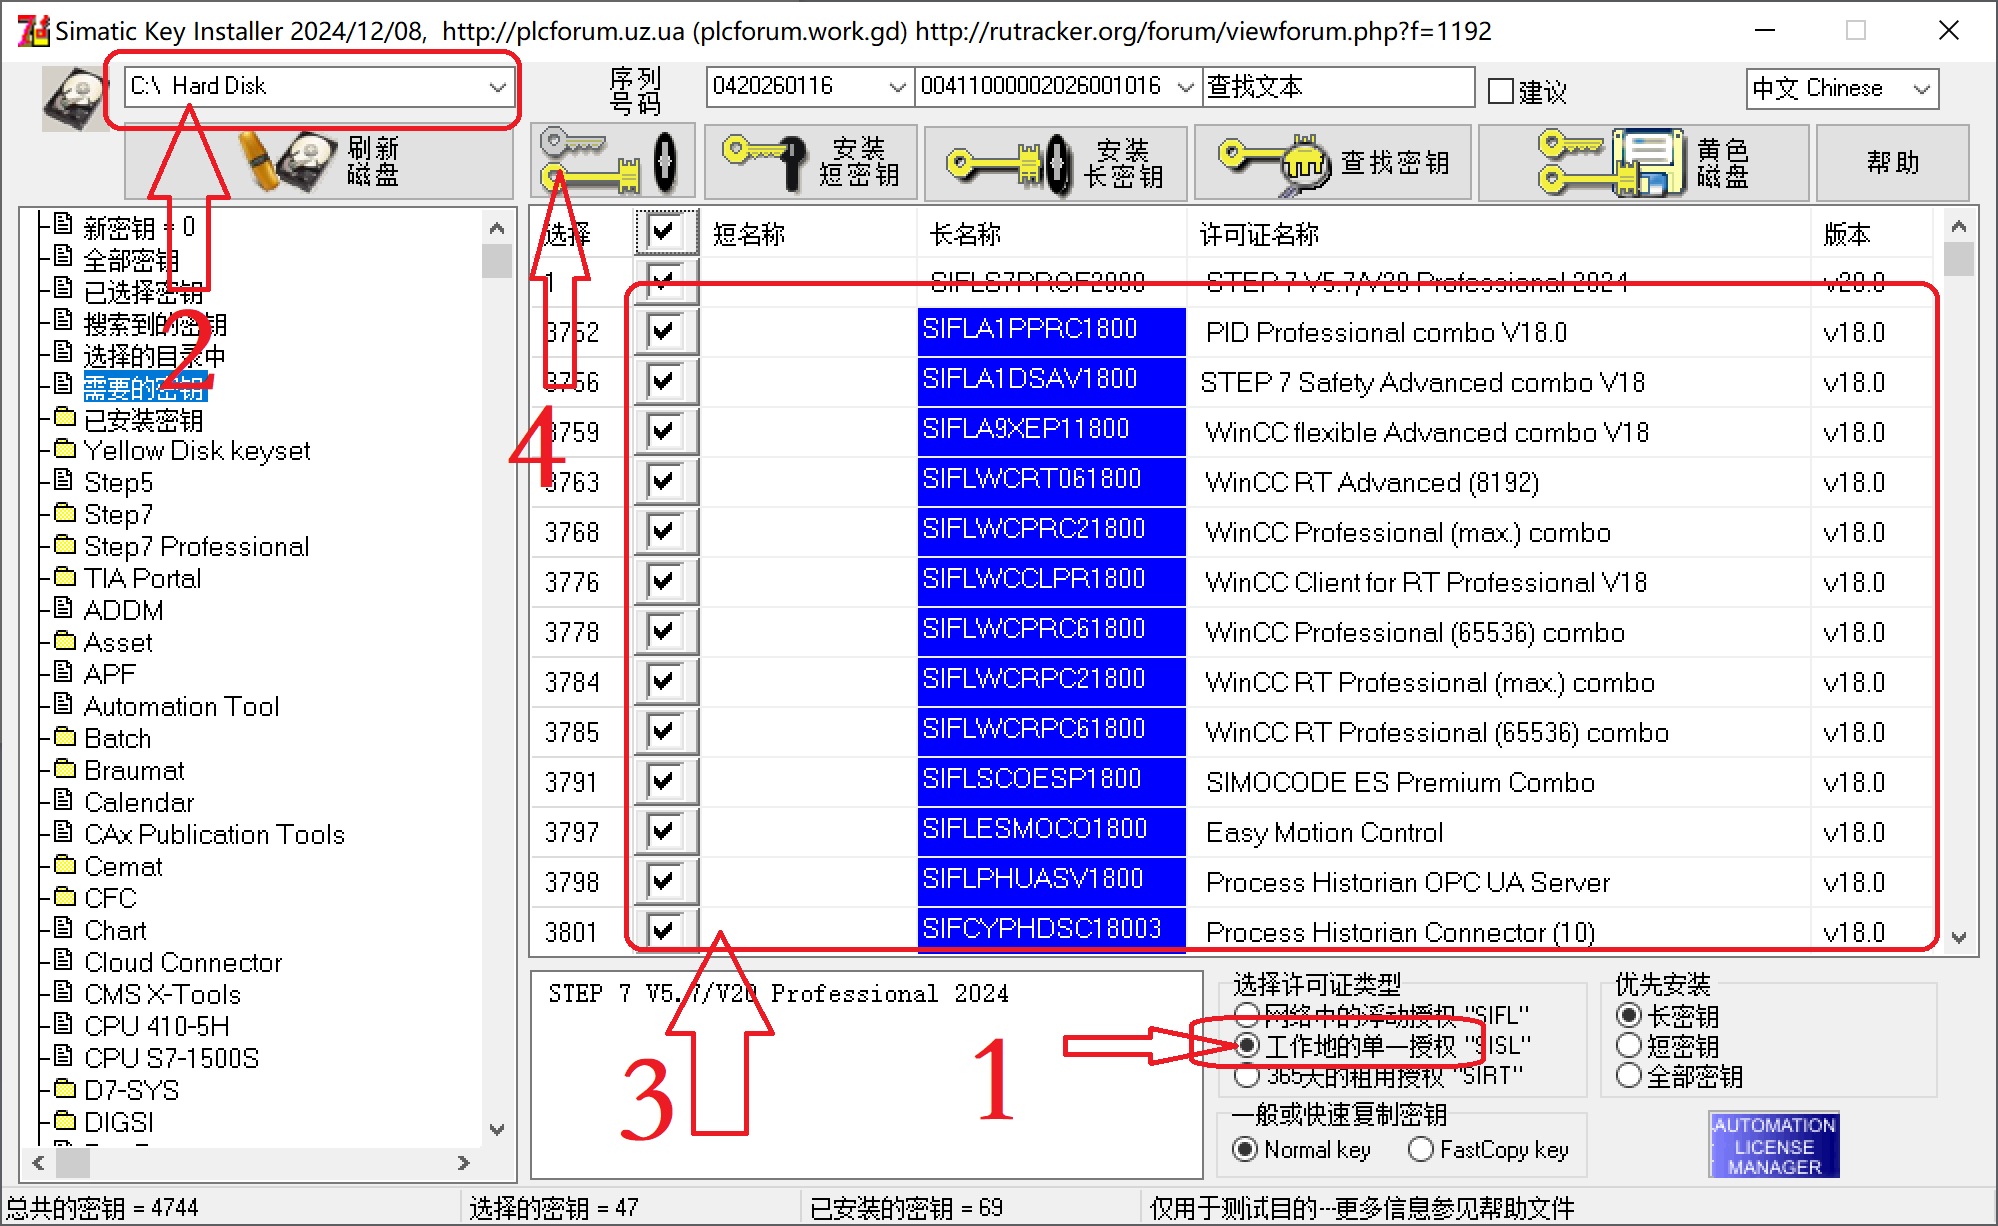Screen dimensions: 1998x1226
Task: Expand the 0420260116 serial number dropdown
Action: pyautogui.click(x=897, y=87)
